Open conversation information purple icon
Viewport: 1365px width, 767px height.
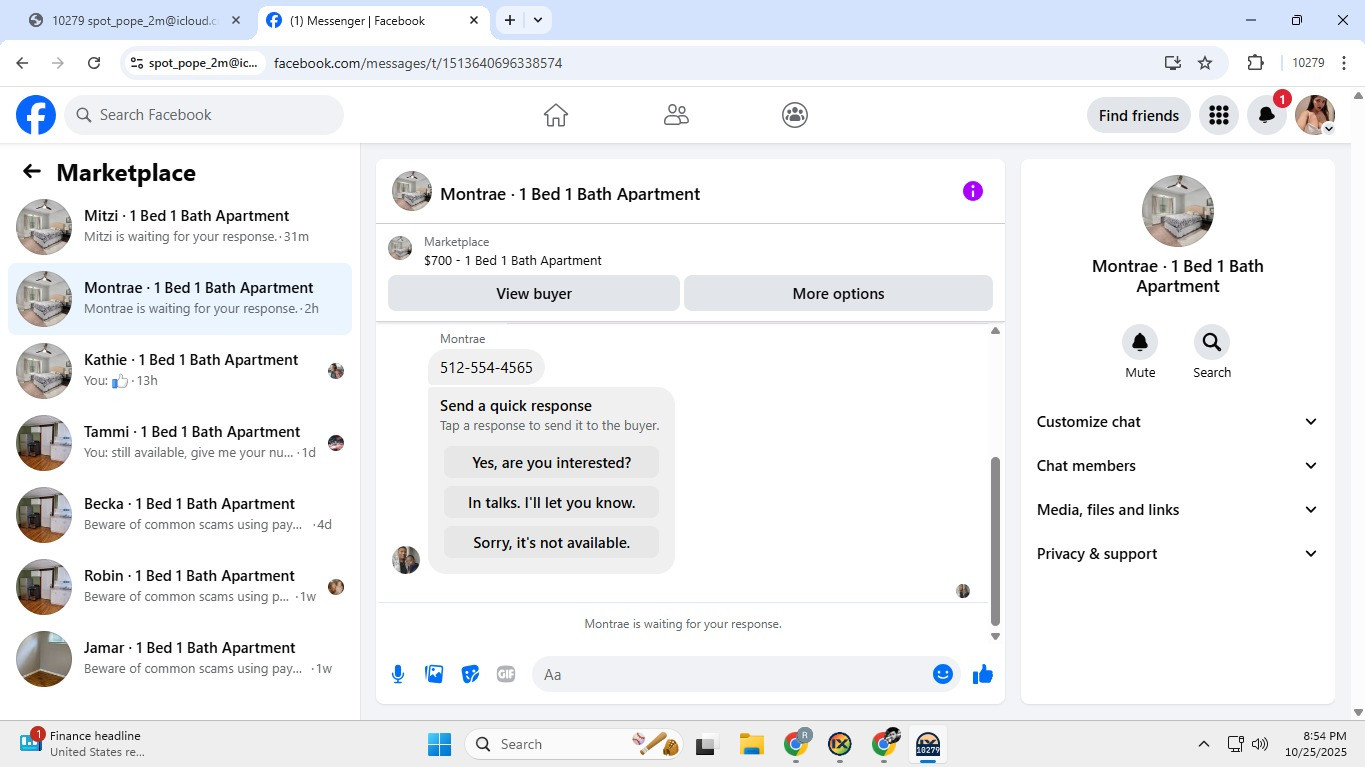(x=973, y=191)
